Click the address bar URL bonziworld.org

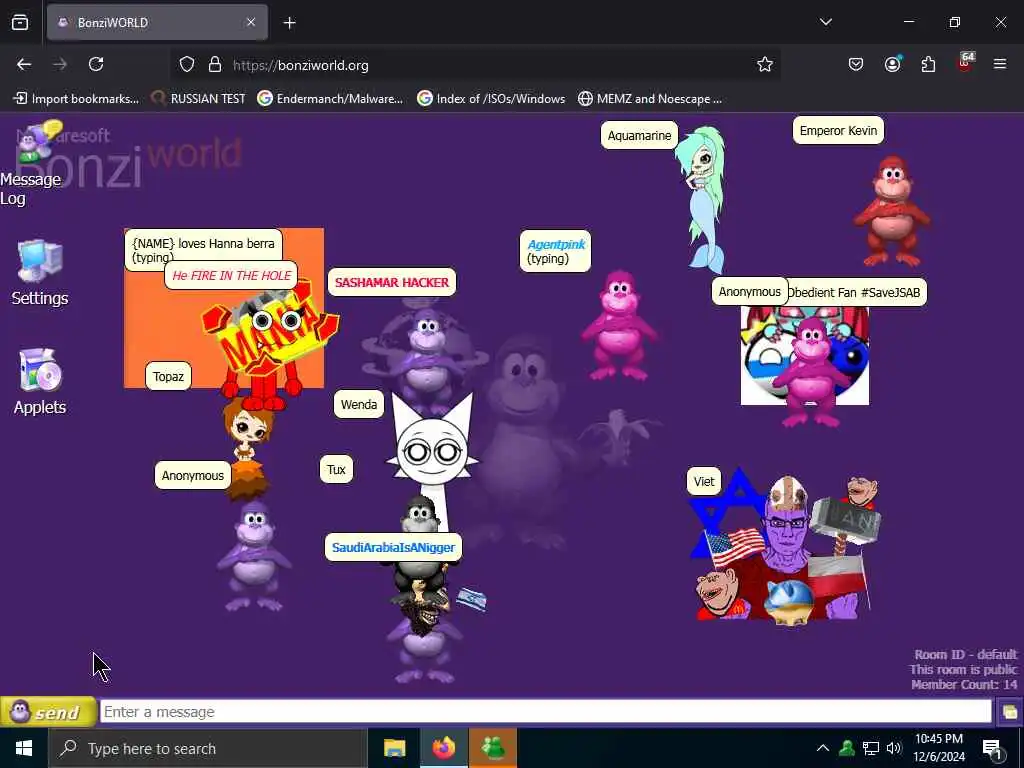pyautogui.click(x=300, y=65)
